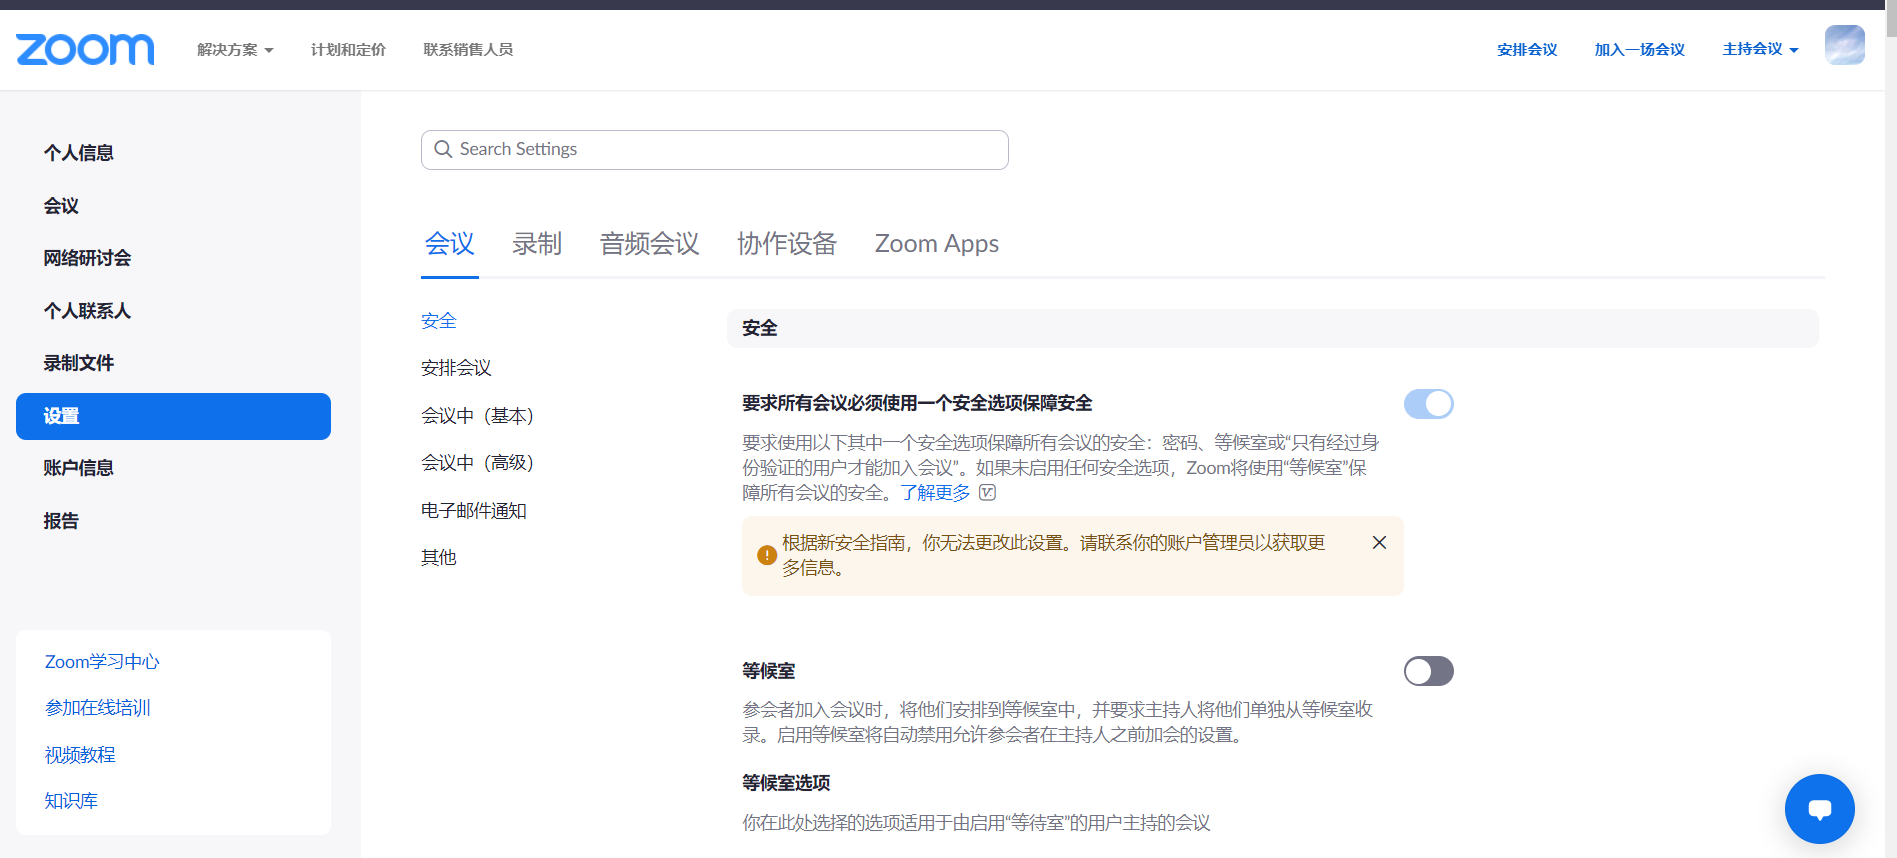This screenshot has width=1897, height=858.
Task: Jump to the 安全 settings section
Action: pos(439,321)
